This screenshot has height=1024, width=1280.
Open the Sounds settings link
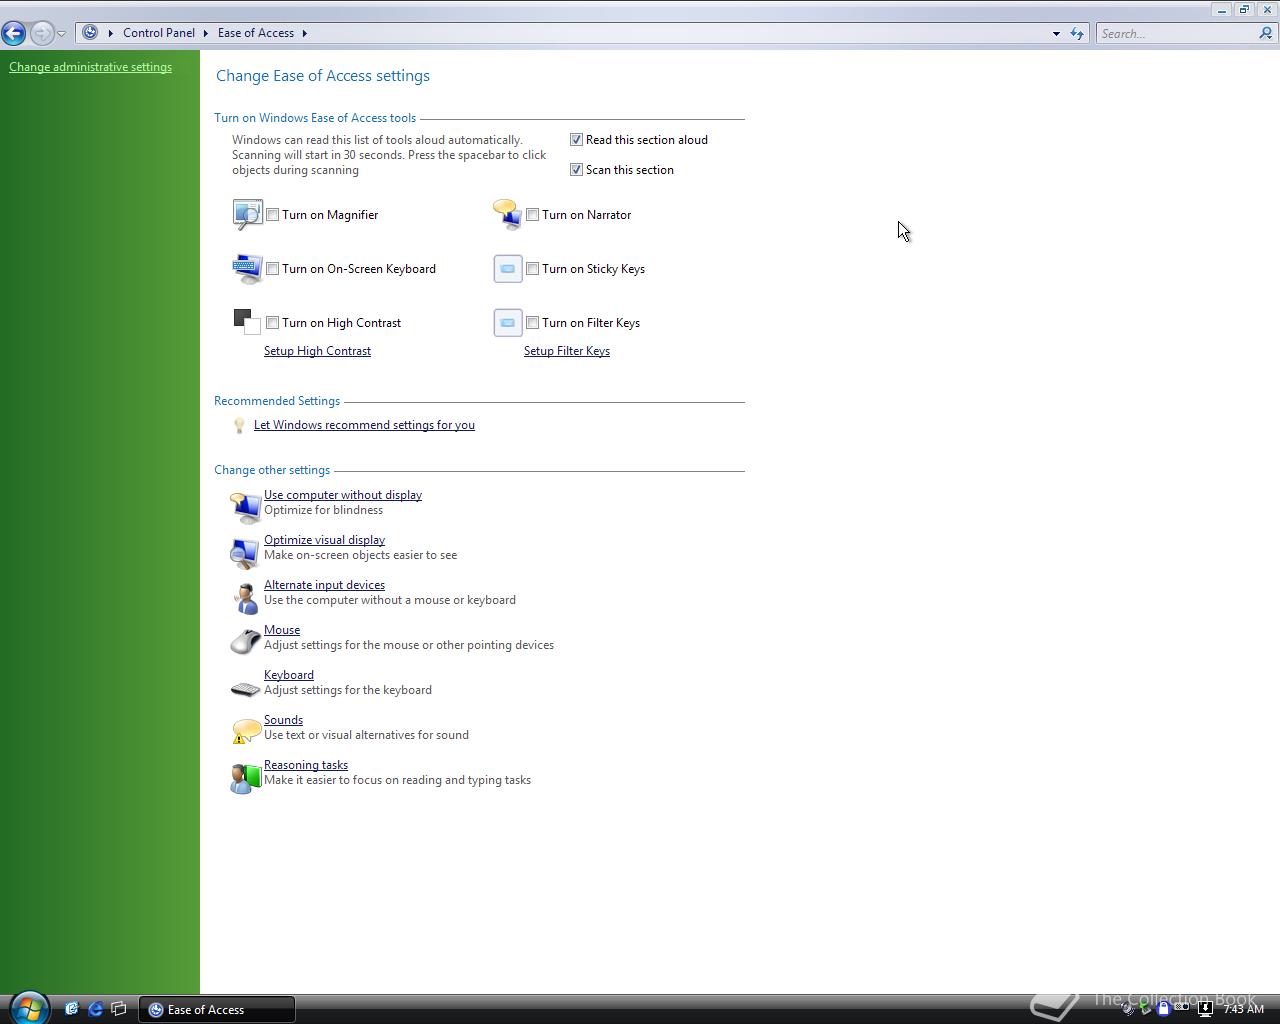[283, 720]
